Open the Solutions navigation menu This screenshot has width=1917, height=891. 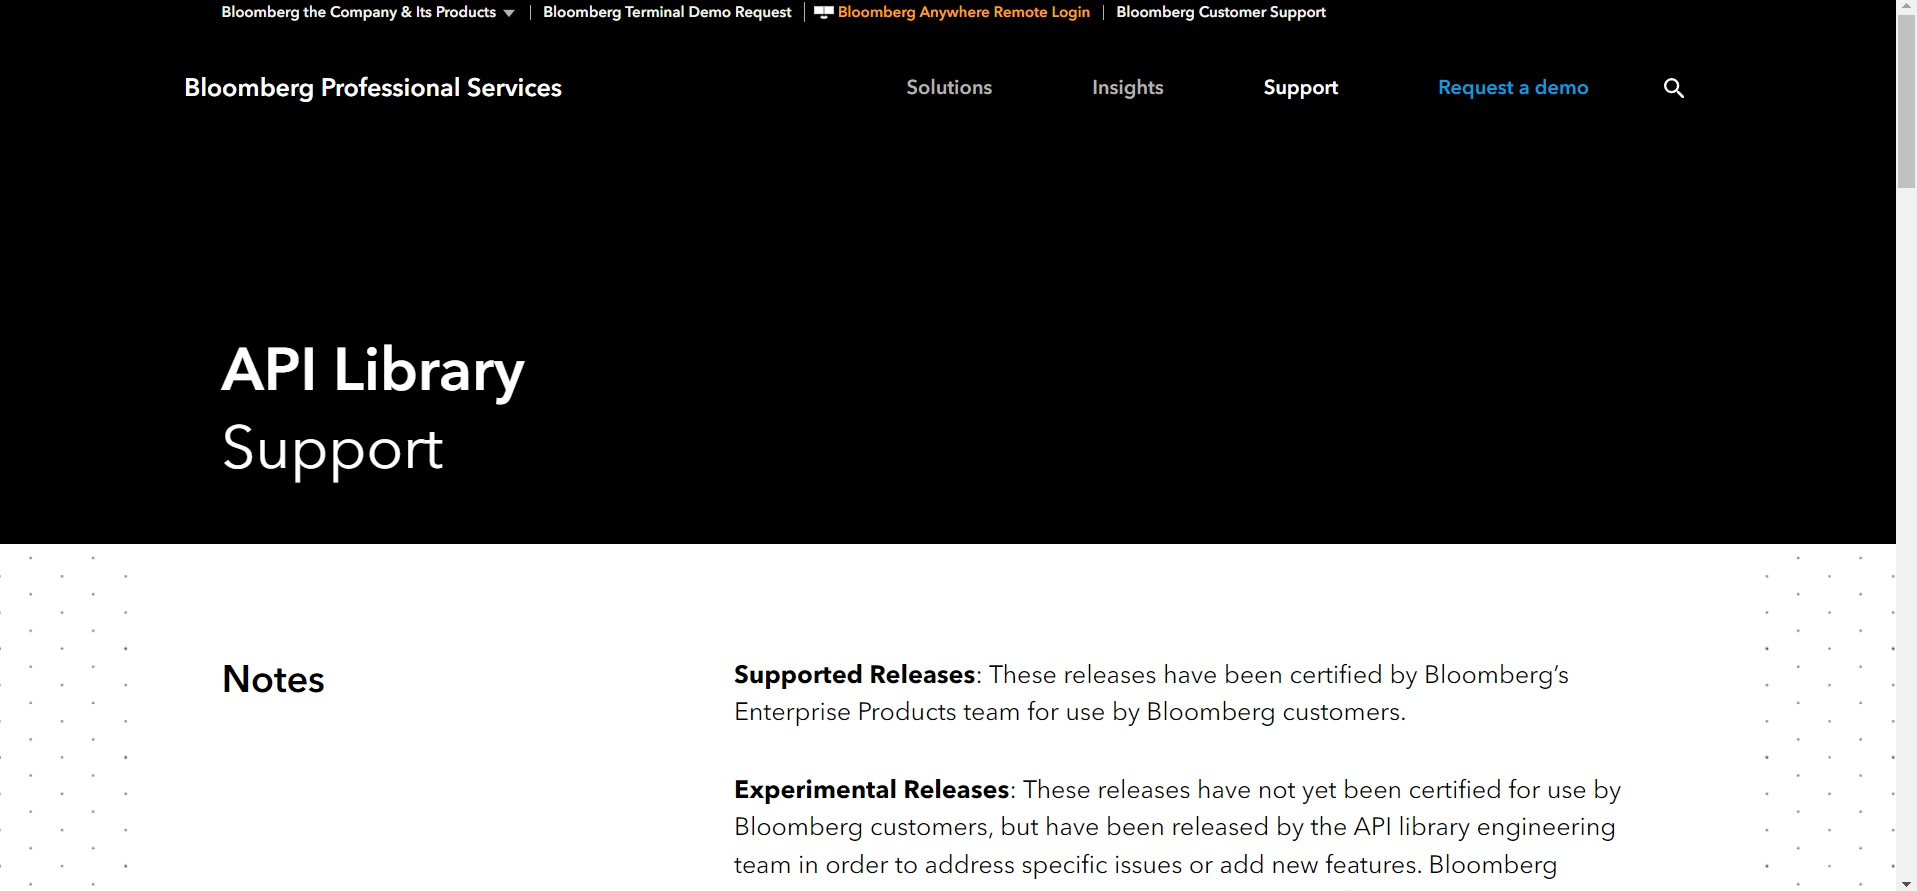(949, 87)
